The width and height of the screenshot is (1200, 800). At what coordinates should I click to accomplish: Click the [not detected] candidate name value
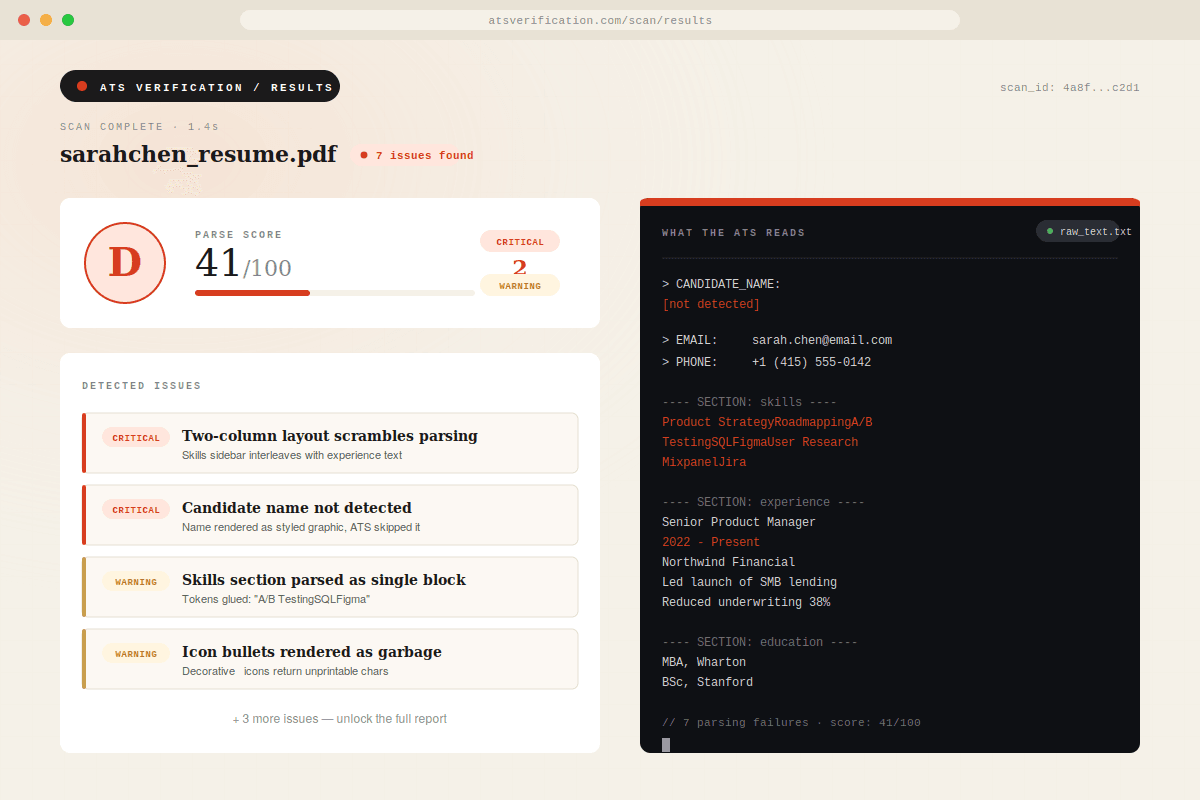(x=711, y=304)
